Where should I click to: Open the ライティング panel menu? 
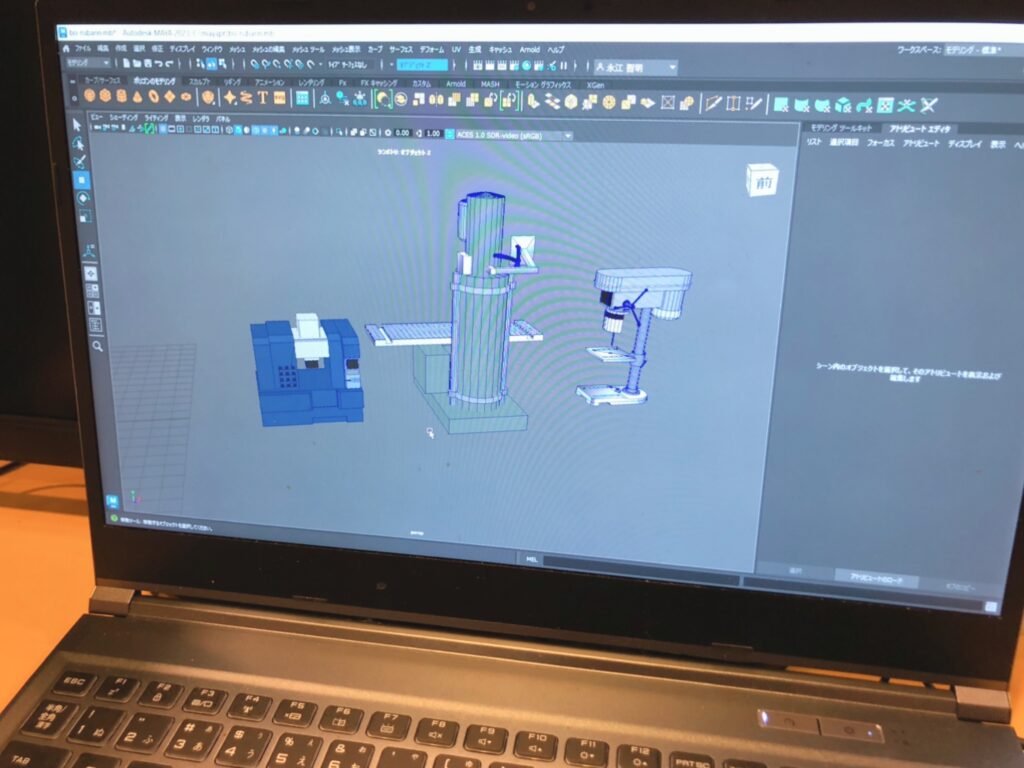pos(156,118)
